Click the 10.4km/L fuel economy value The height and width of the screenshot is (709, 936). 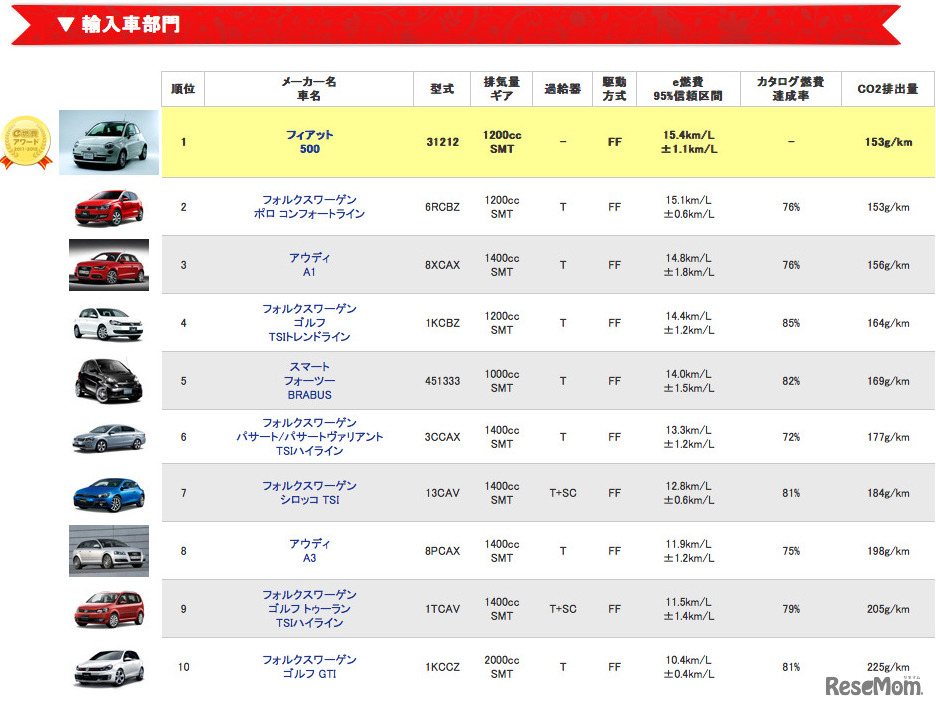click(x=688, y=659)
